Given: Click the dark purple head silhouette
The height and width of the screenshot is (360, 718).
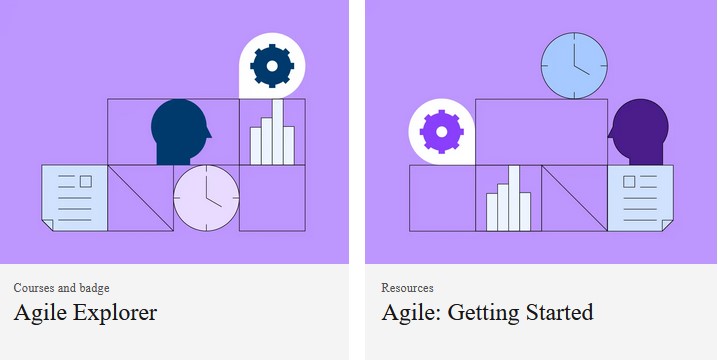Looking at the screenshot, I should point(638,132).
